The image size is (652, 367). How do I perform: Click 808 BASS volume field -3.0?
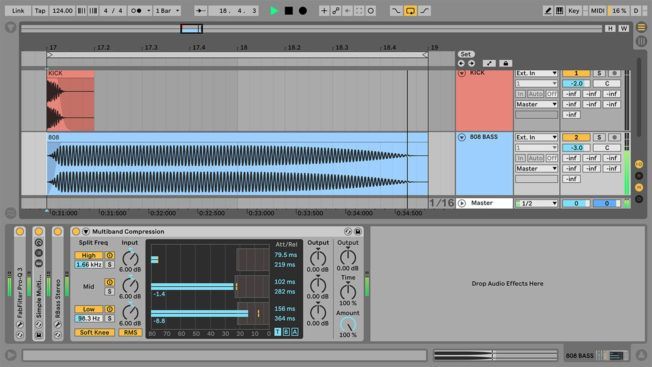(576, 148)
